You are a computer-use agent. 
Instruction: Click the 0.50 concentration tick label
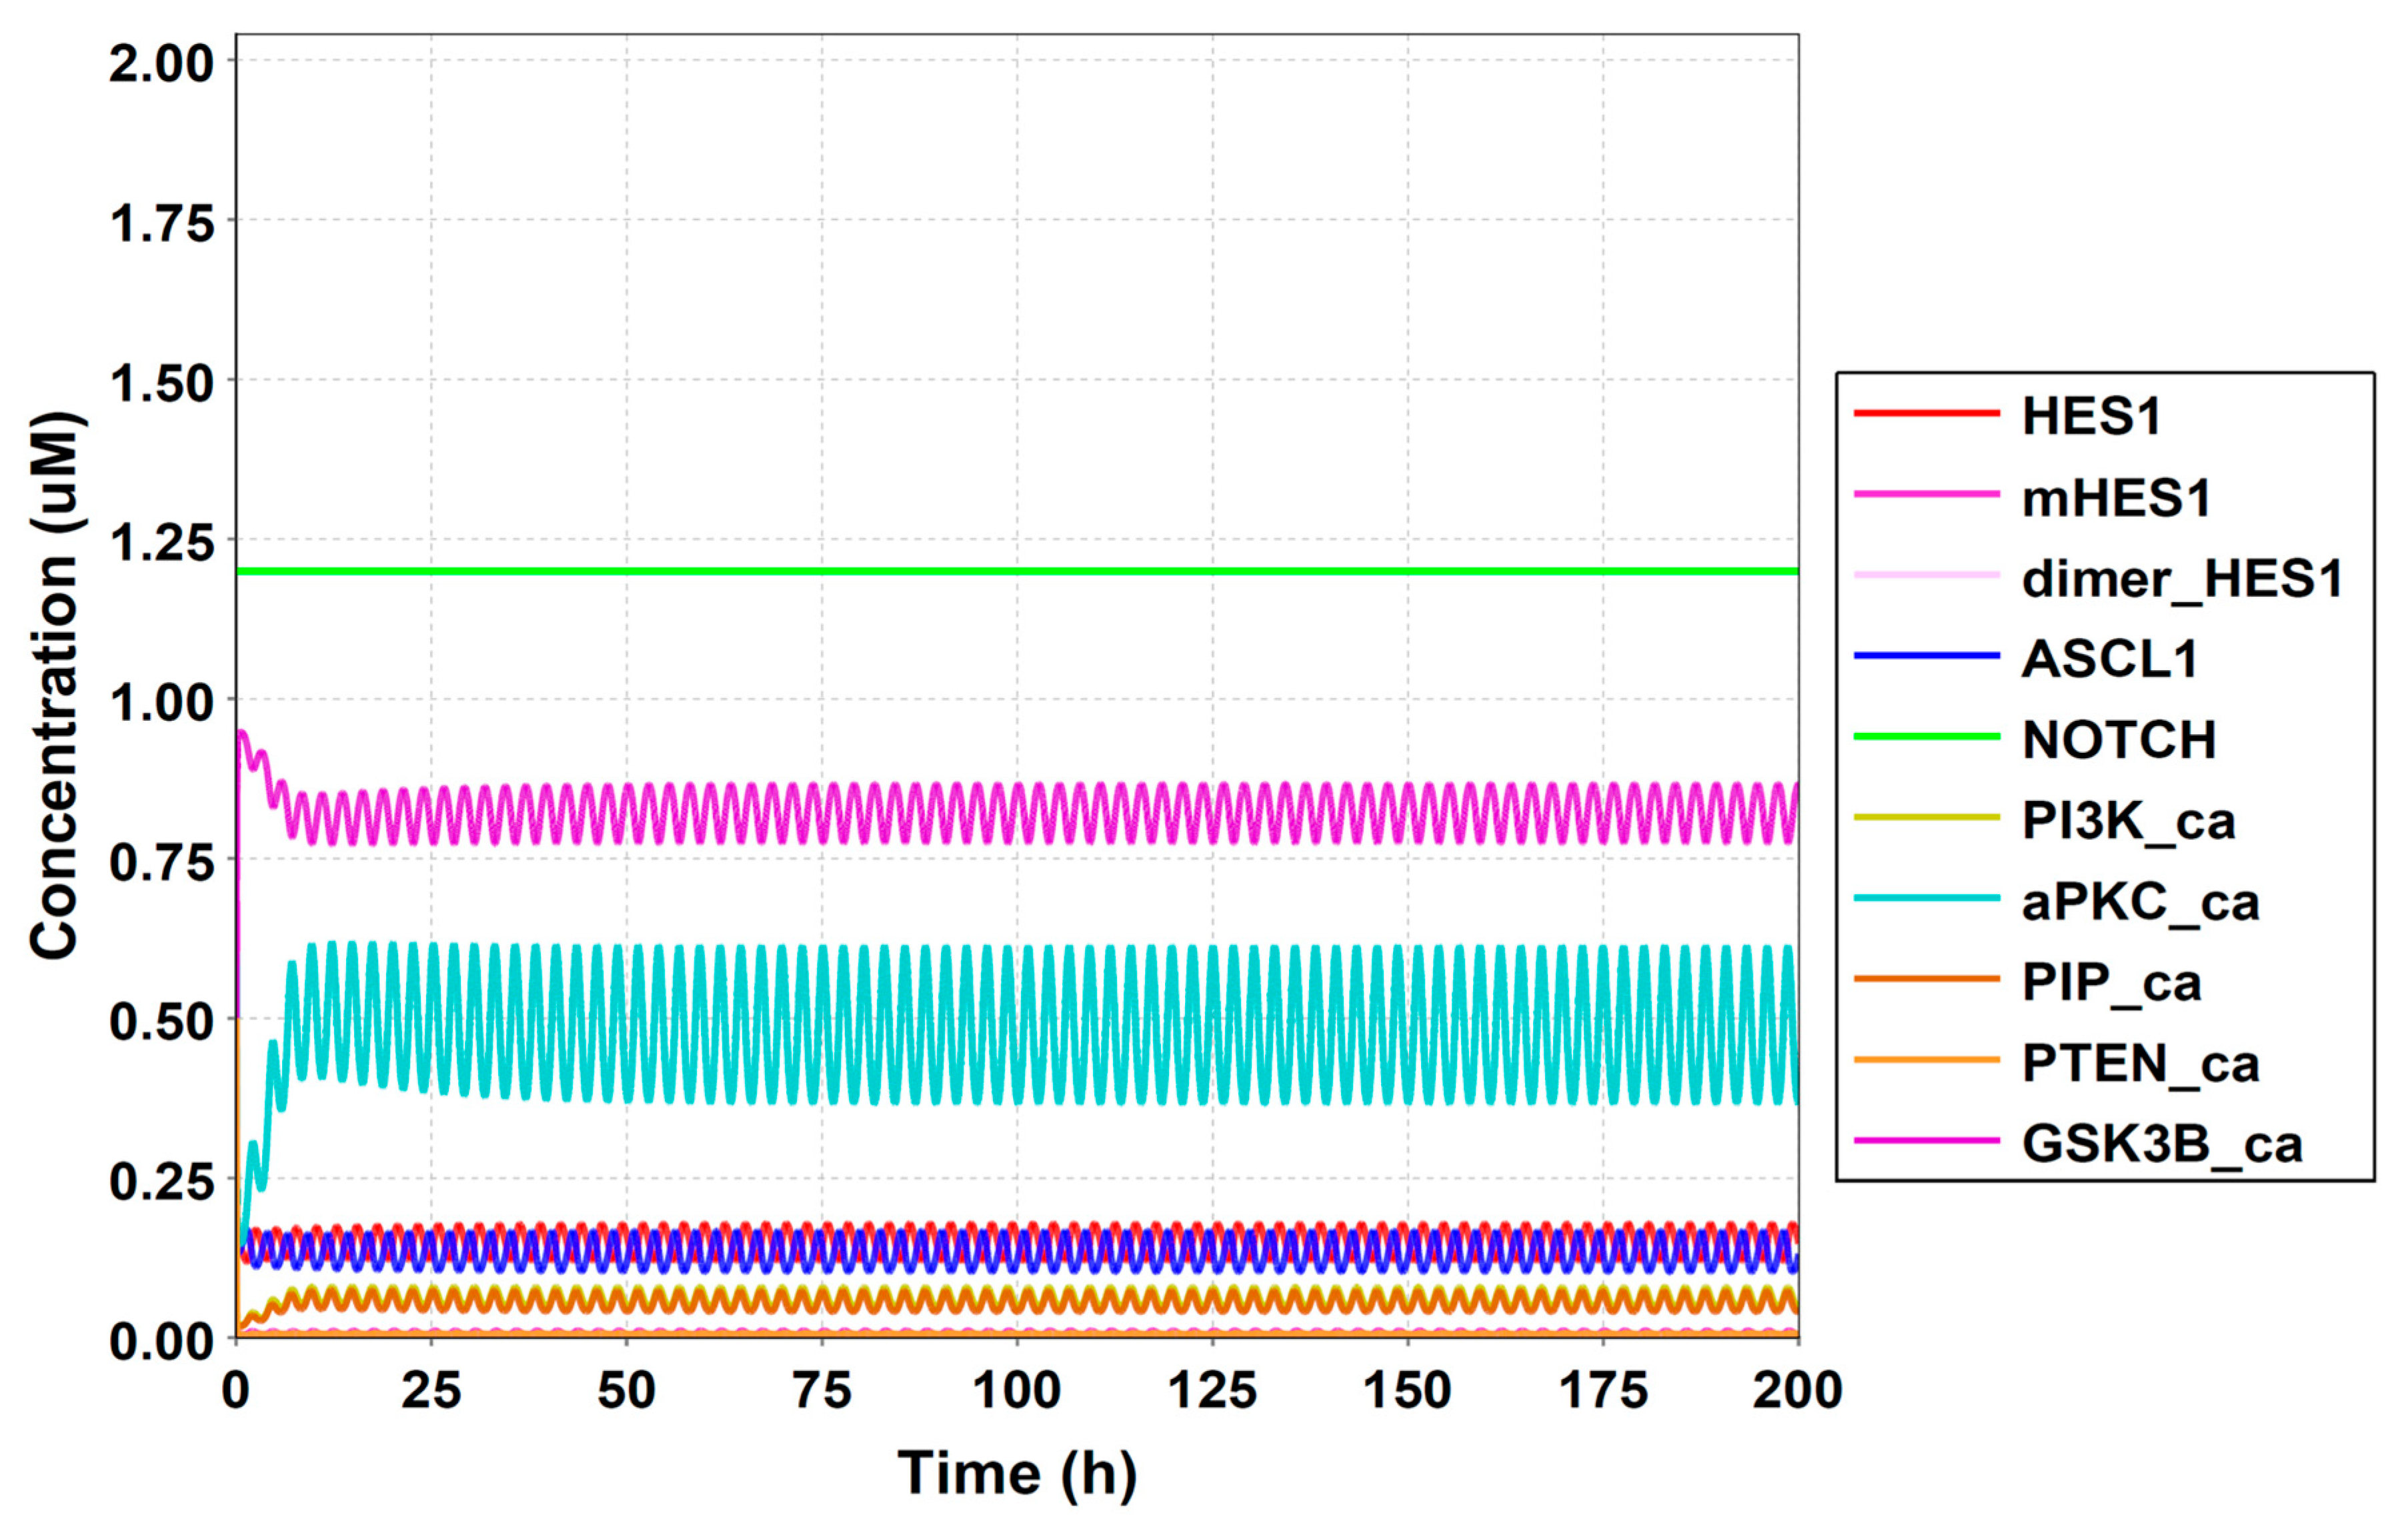161,1022
